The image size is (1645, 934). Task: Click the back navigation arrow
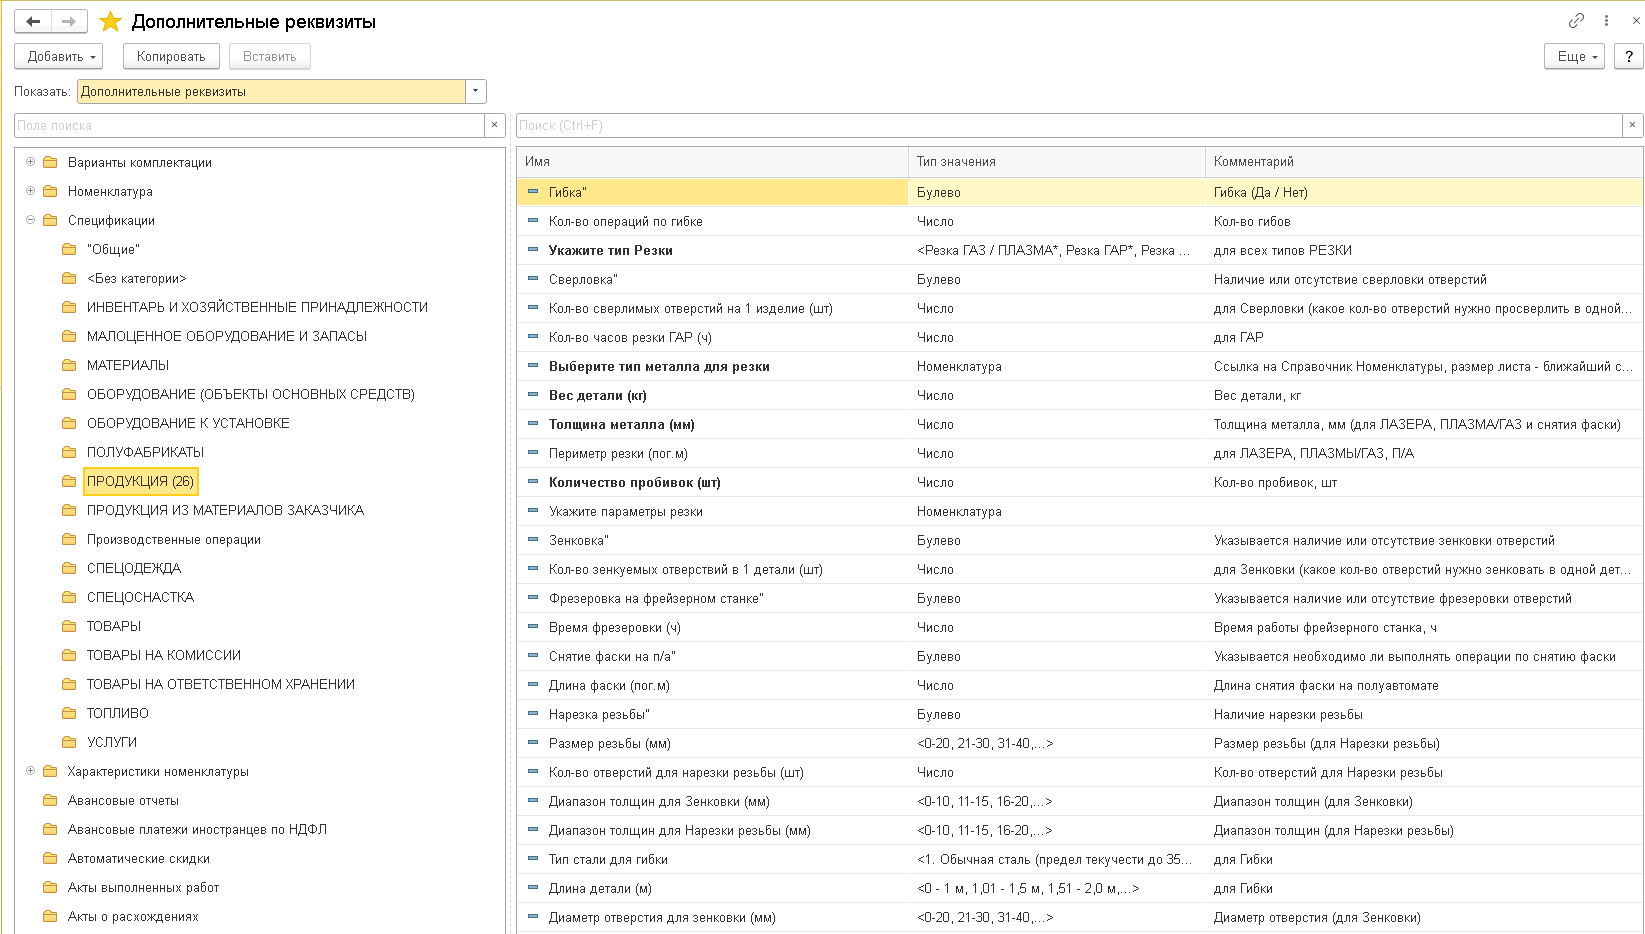[33, 21]
